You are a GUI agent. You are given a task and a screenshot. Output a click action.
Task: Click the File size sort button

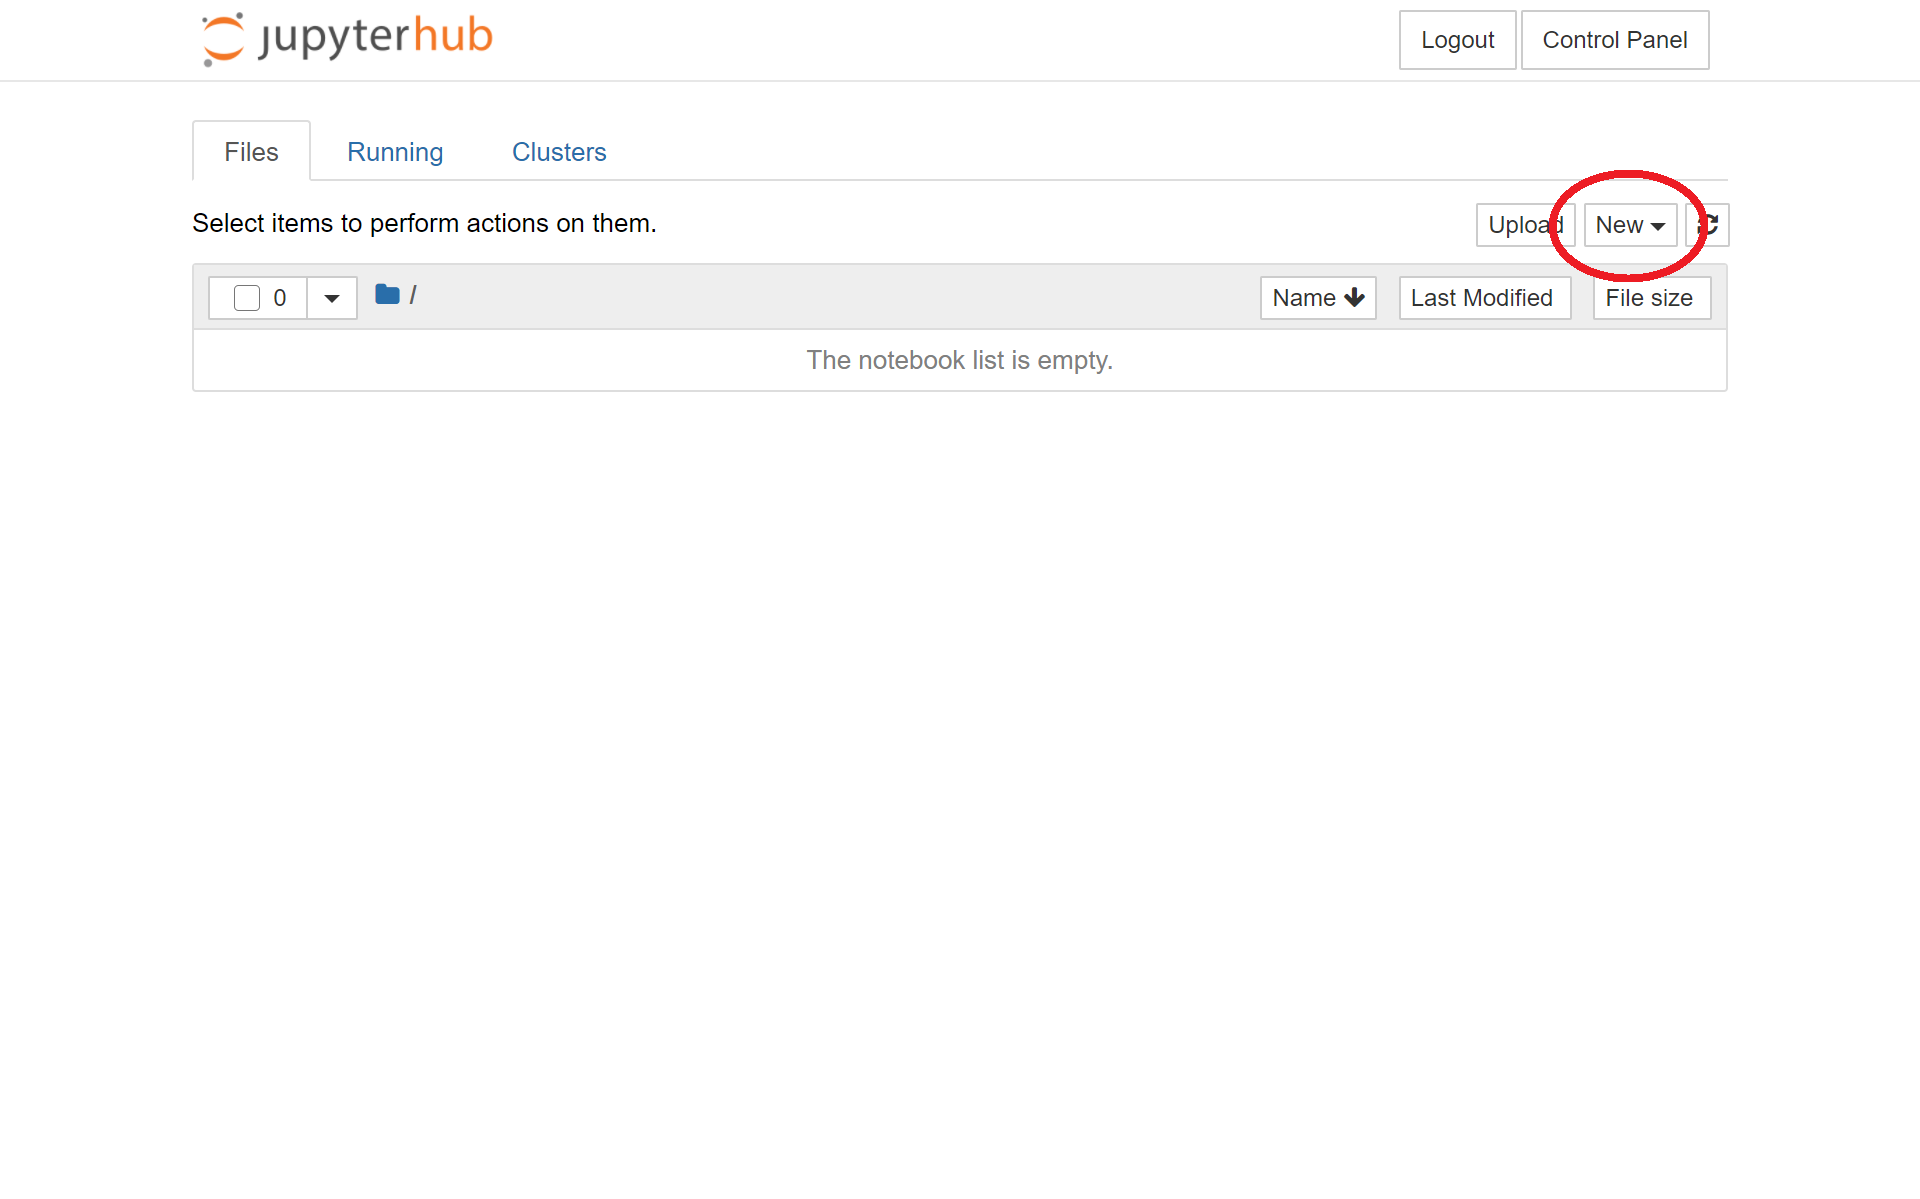(1649, 297)
